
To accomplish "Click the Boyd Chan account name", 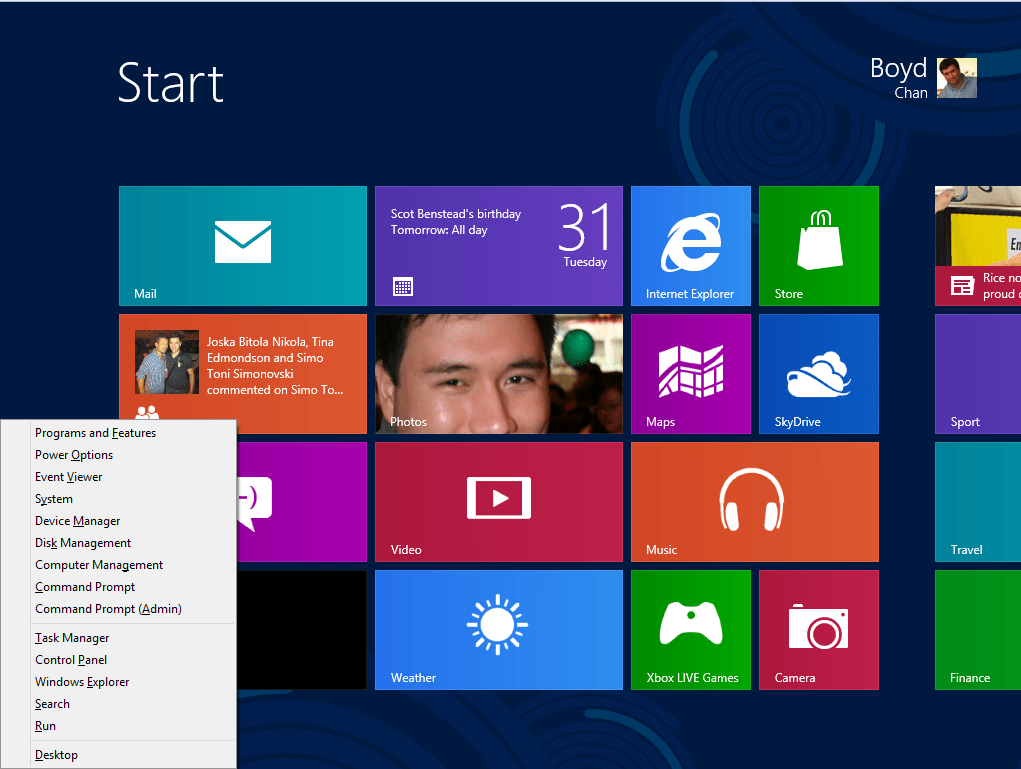I will 899,78.
